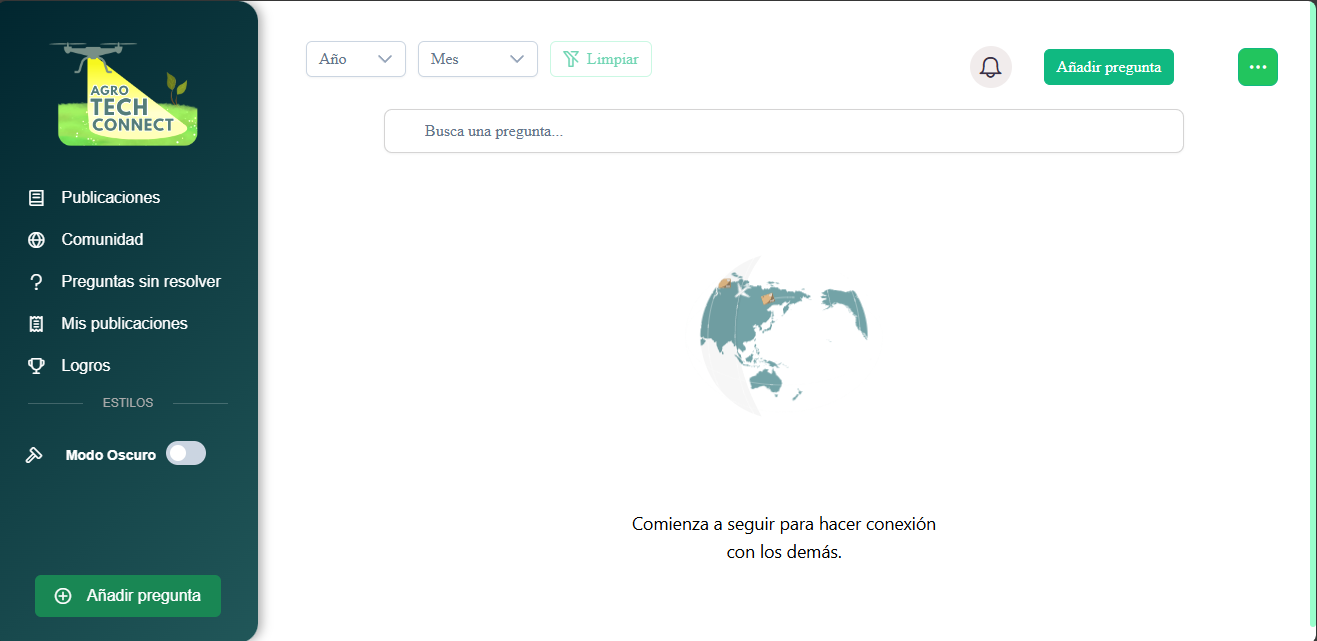Open the Año filter dropdown
This screenshot has height=641, width=1317.
click(355, 59)
